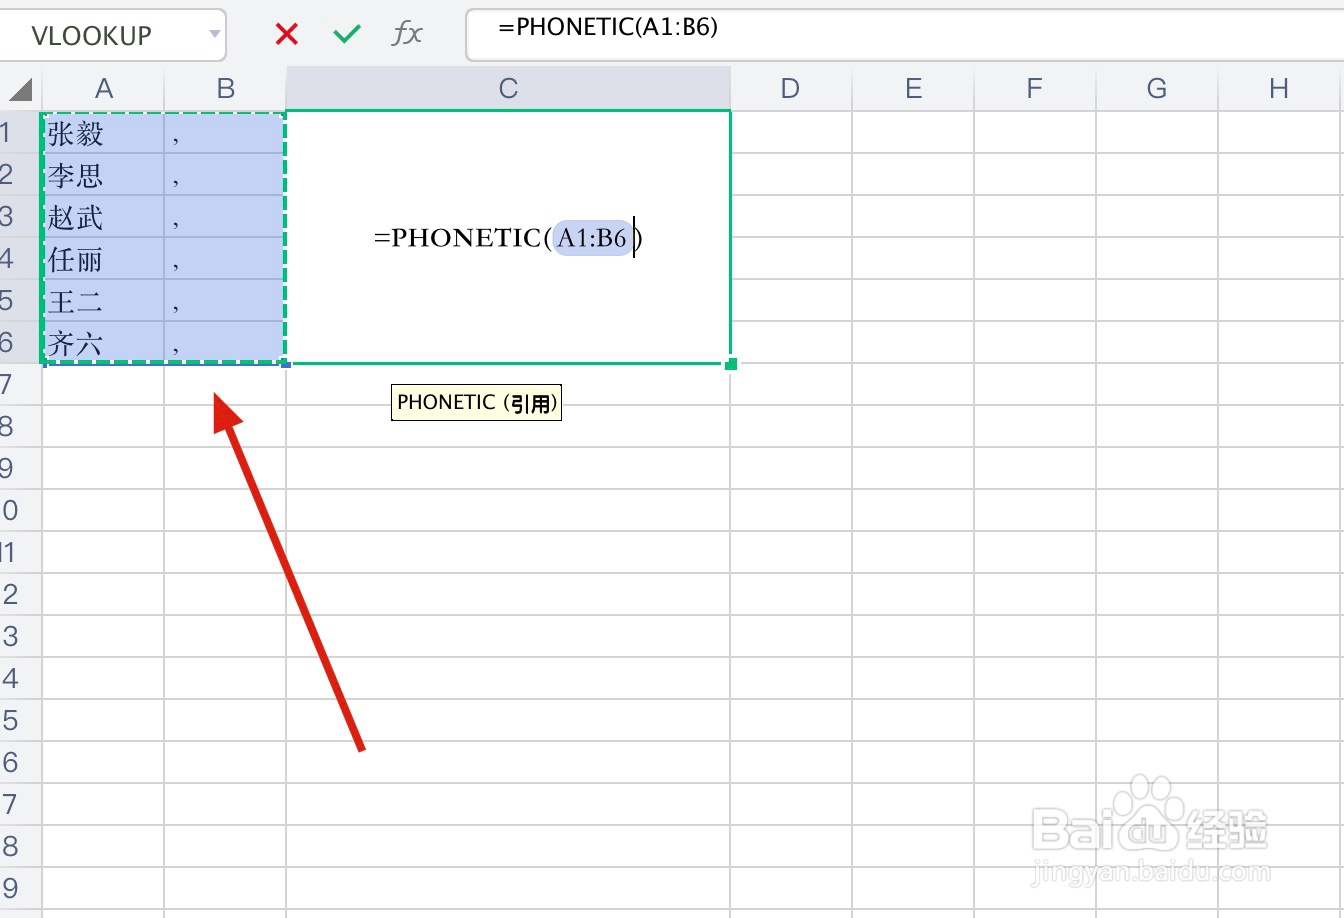The image size is (1344, 918).
Task: Click cell containing 赵武
Action: click(103, 217)
